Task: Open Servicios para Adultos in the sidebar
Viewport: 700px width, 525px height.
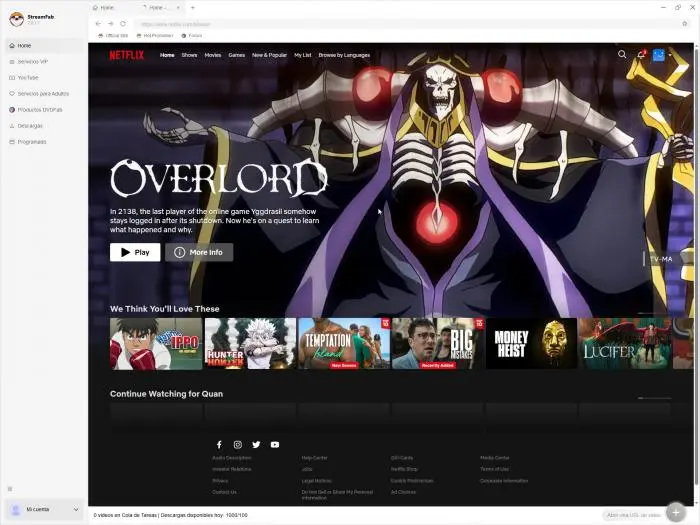Action: pos(45,94)
